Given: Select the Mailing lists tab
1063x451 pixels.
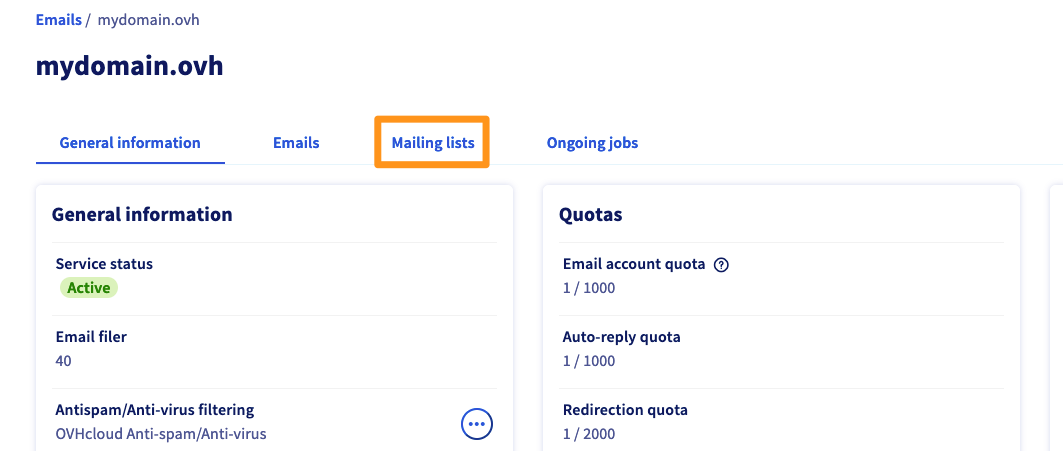Looking at the screenshot, I should click(432, 143).
